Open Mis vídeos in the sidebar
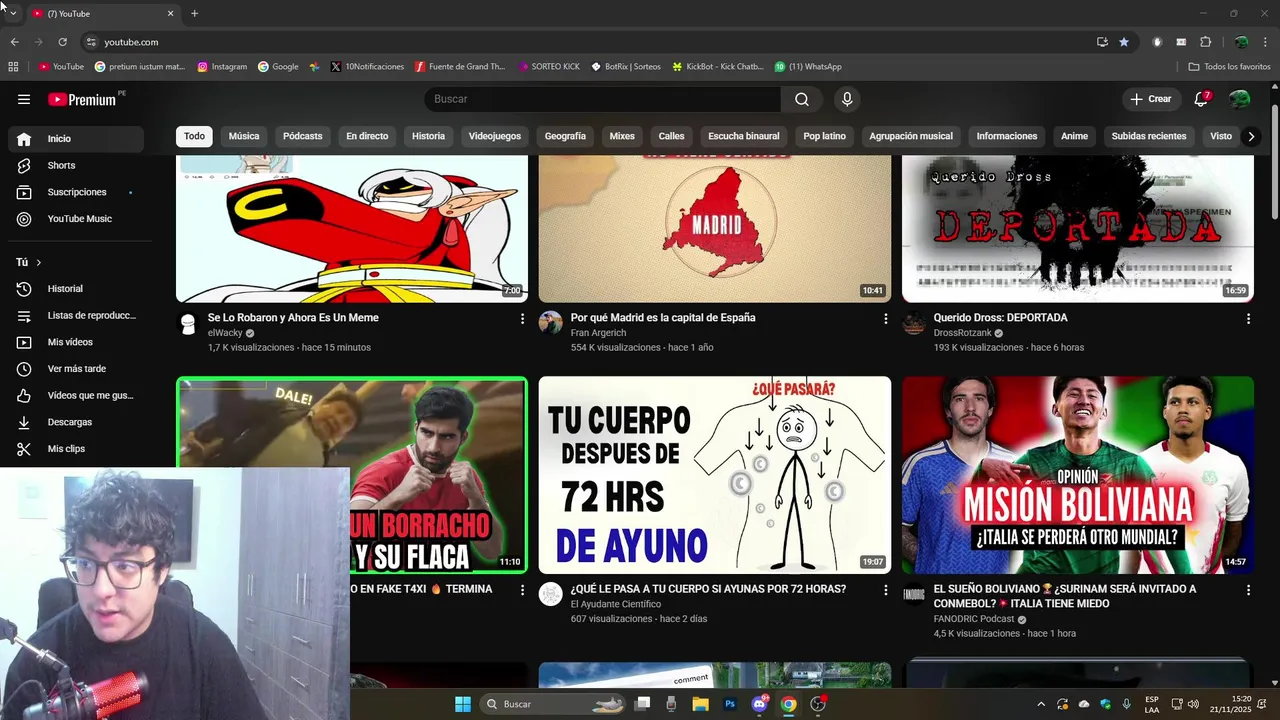Image resolution: width=1280 pixels, height=720 pixels. (74, 342)
